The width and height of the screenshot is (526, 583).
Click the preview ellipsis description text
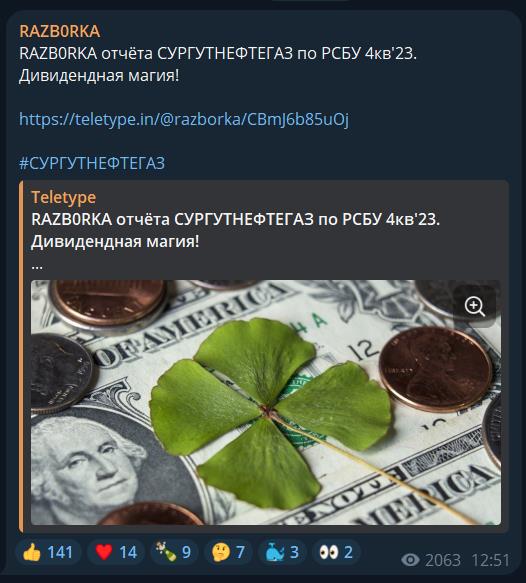coord(37,266)
